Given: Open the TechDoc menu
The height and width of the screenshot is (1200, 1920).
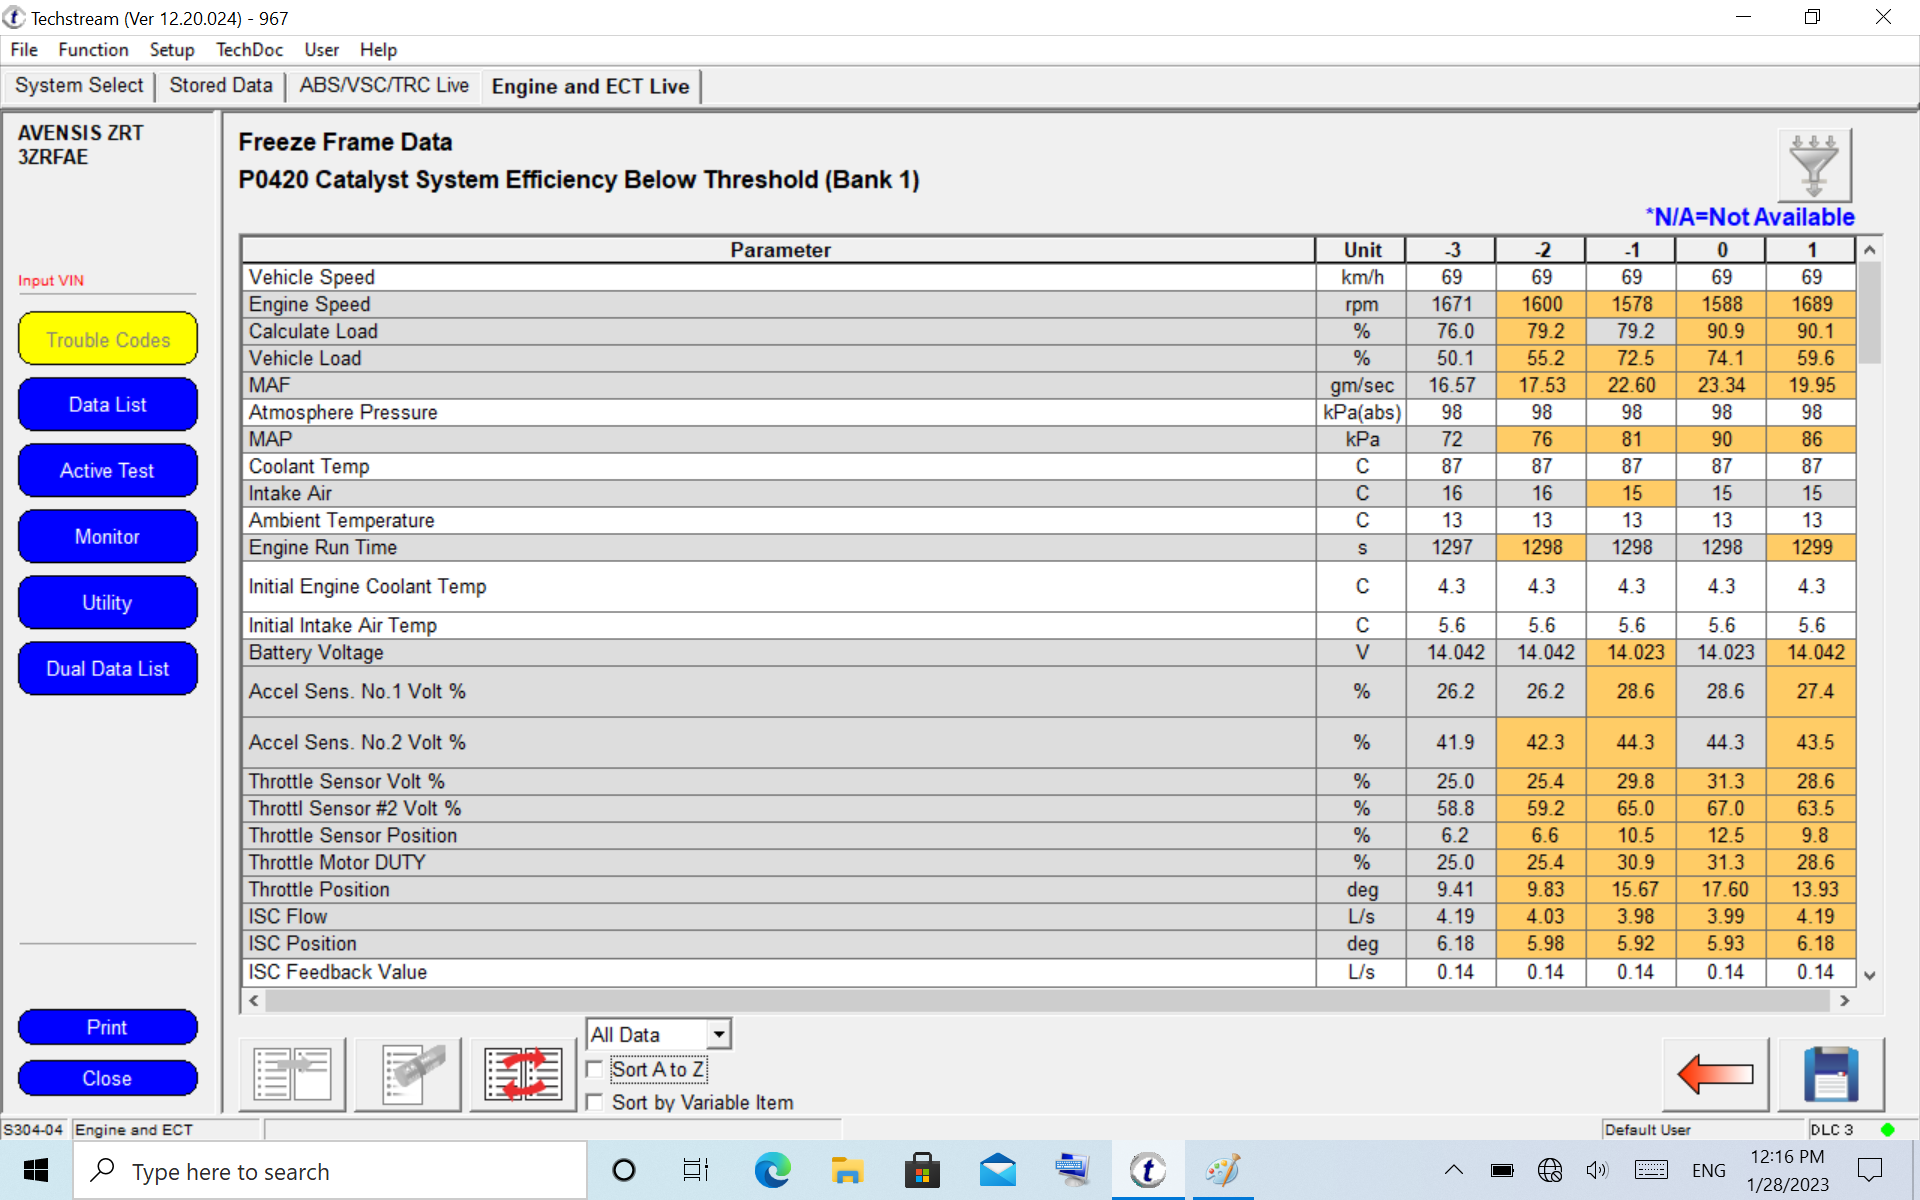Looking at the screenshot, I should point(249,50).
